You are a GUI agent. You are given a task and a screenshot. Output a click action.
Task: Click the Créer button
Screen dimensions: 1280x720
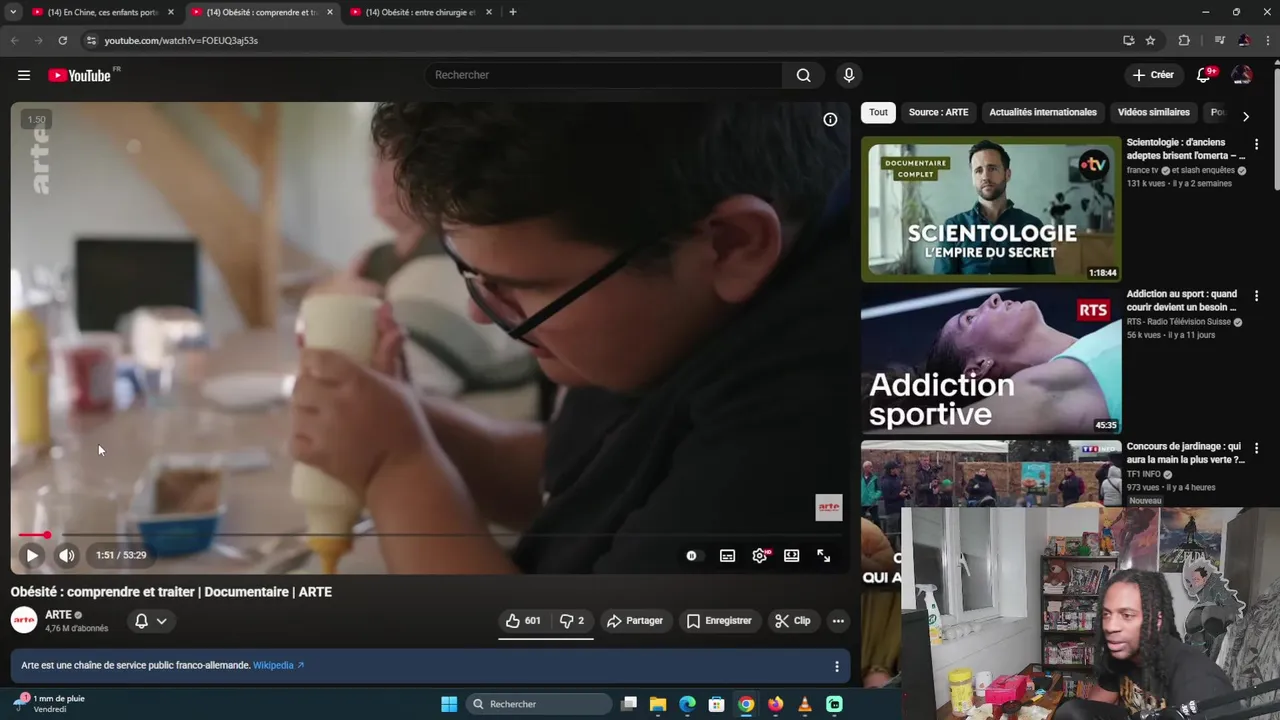click(1153, 75)
